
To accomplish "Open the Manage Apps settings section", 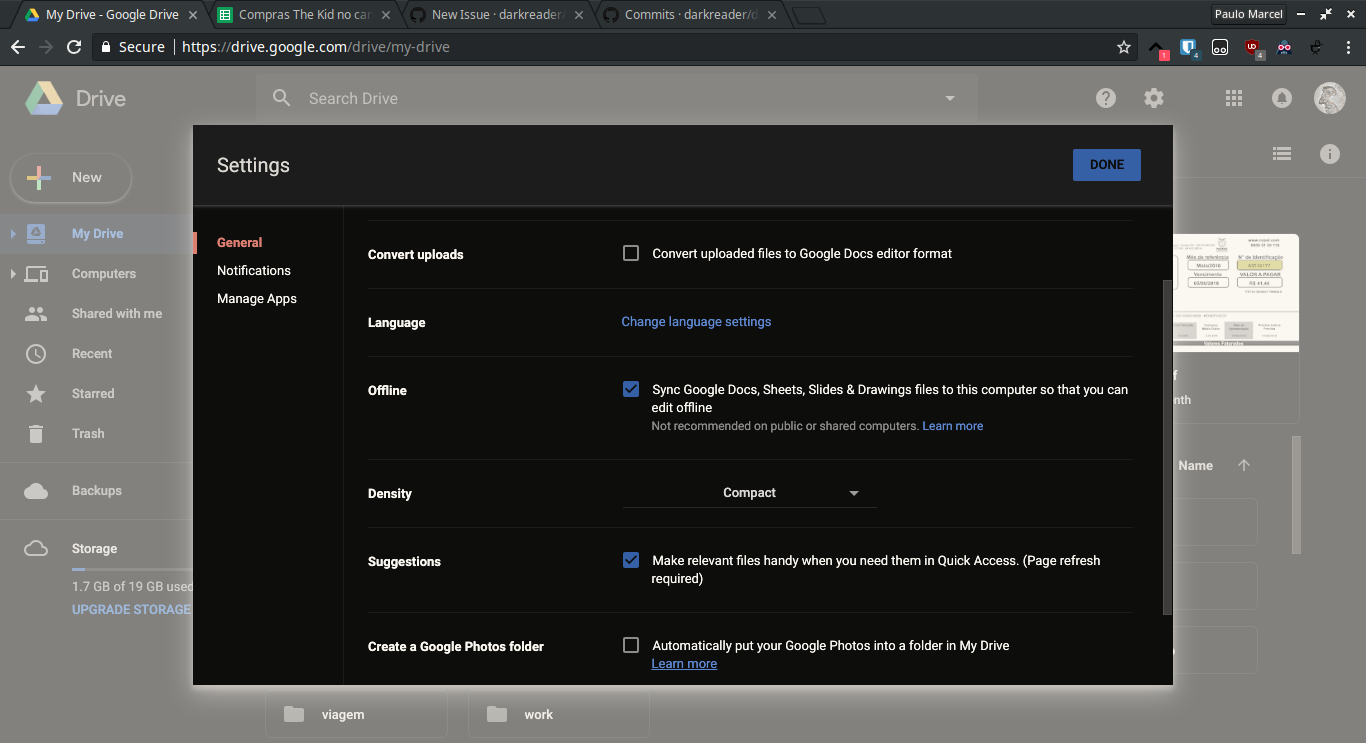I will (x=256, y=298).
